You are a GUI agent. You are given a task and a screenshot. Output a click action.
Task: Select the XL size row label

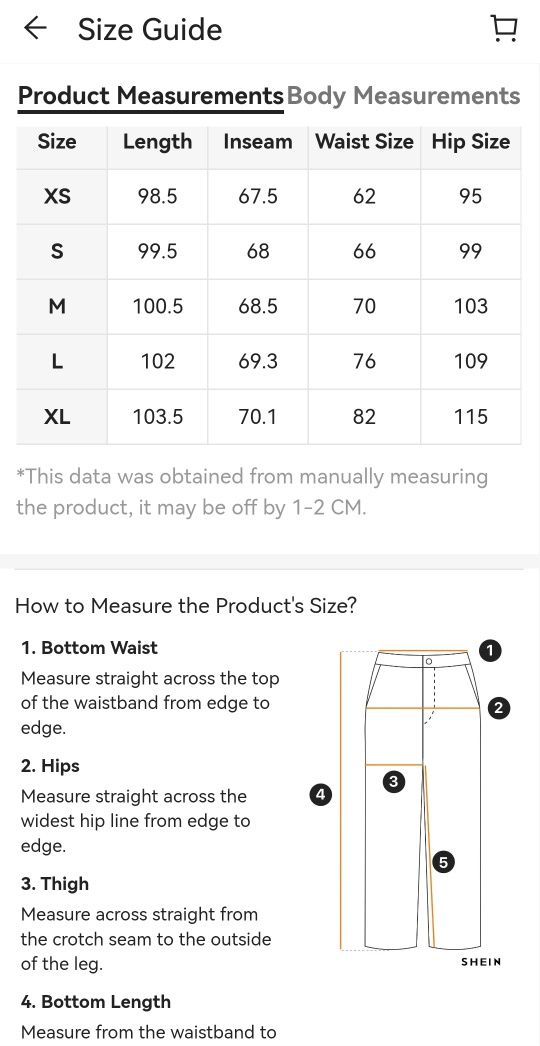57,417
